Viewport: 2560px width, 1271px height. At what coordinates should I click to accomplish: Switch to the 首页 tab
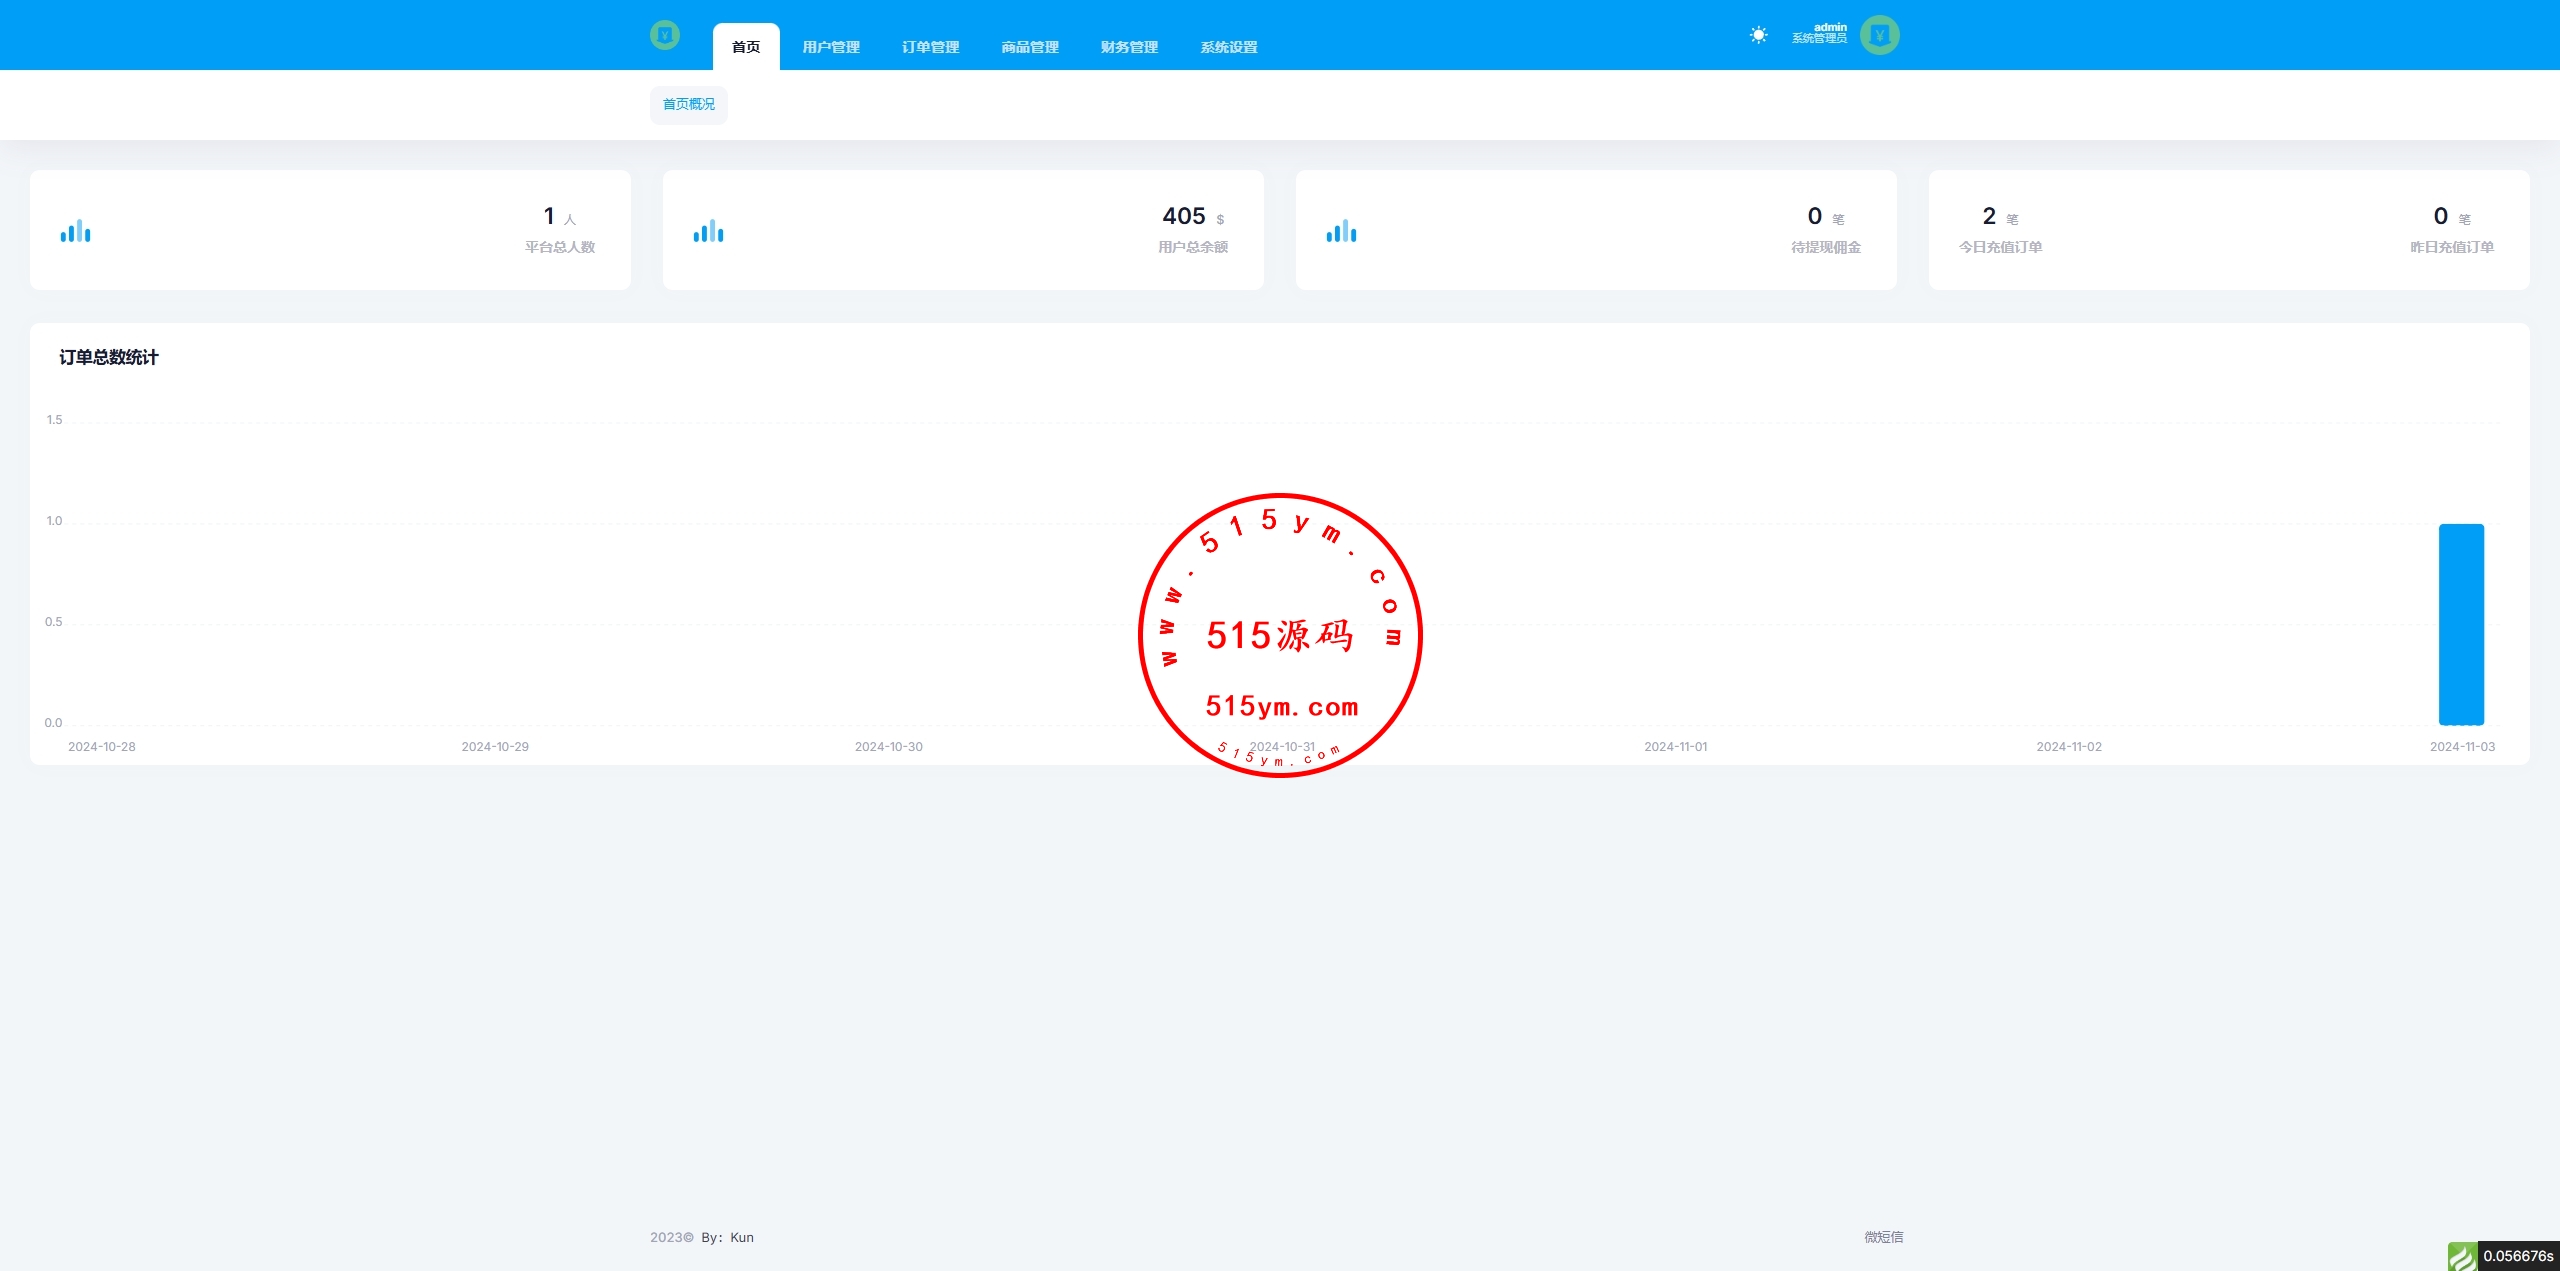(x=746, y=47)
